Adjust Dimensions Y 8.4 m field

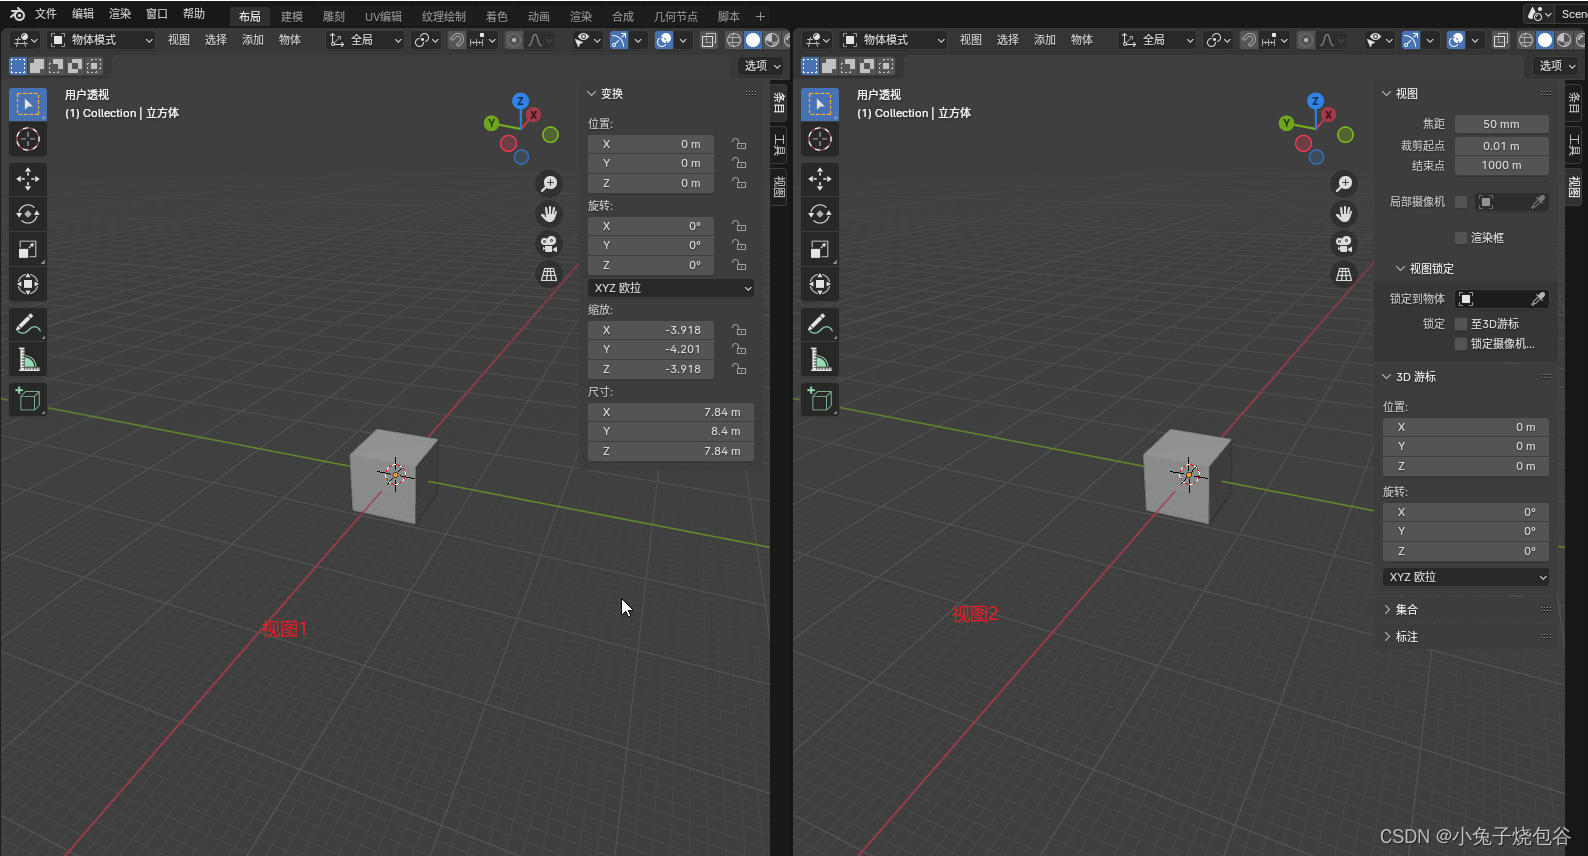tap(671, 431)
